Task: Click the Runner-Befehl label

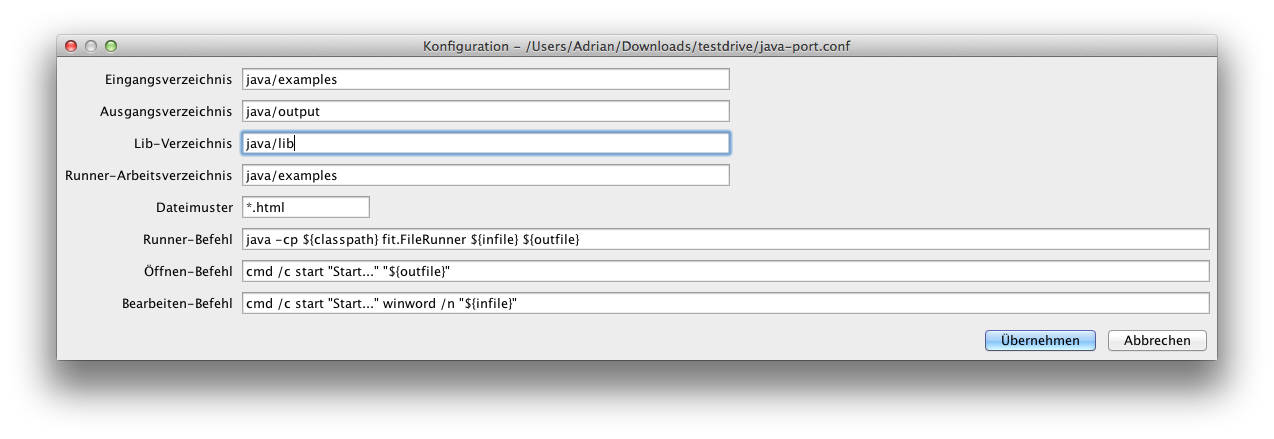Action: [x=188, y=239]
